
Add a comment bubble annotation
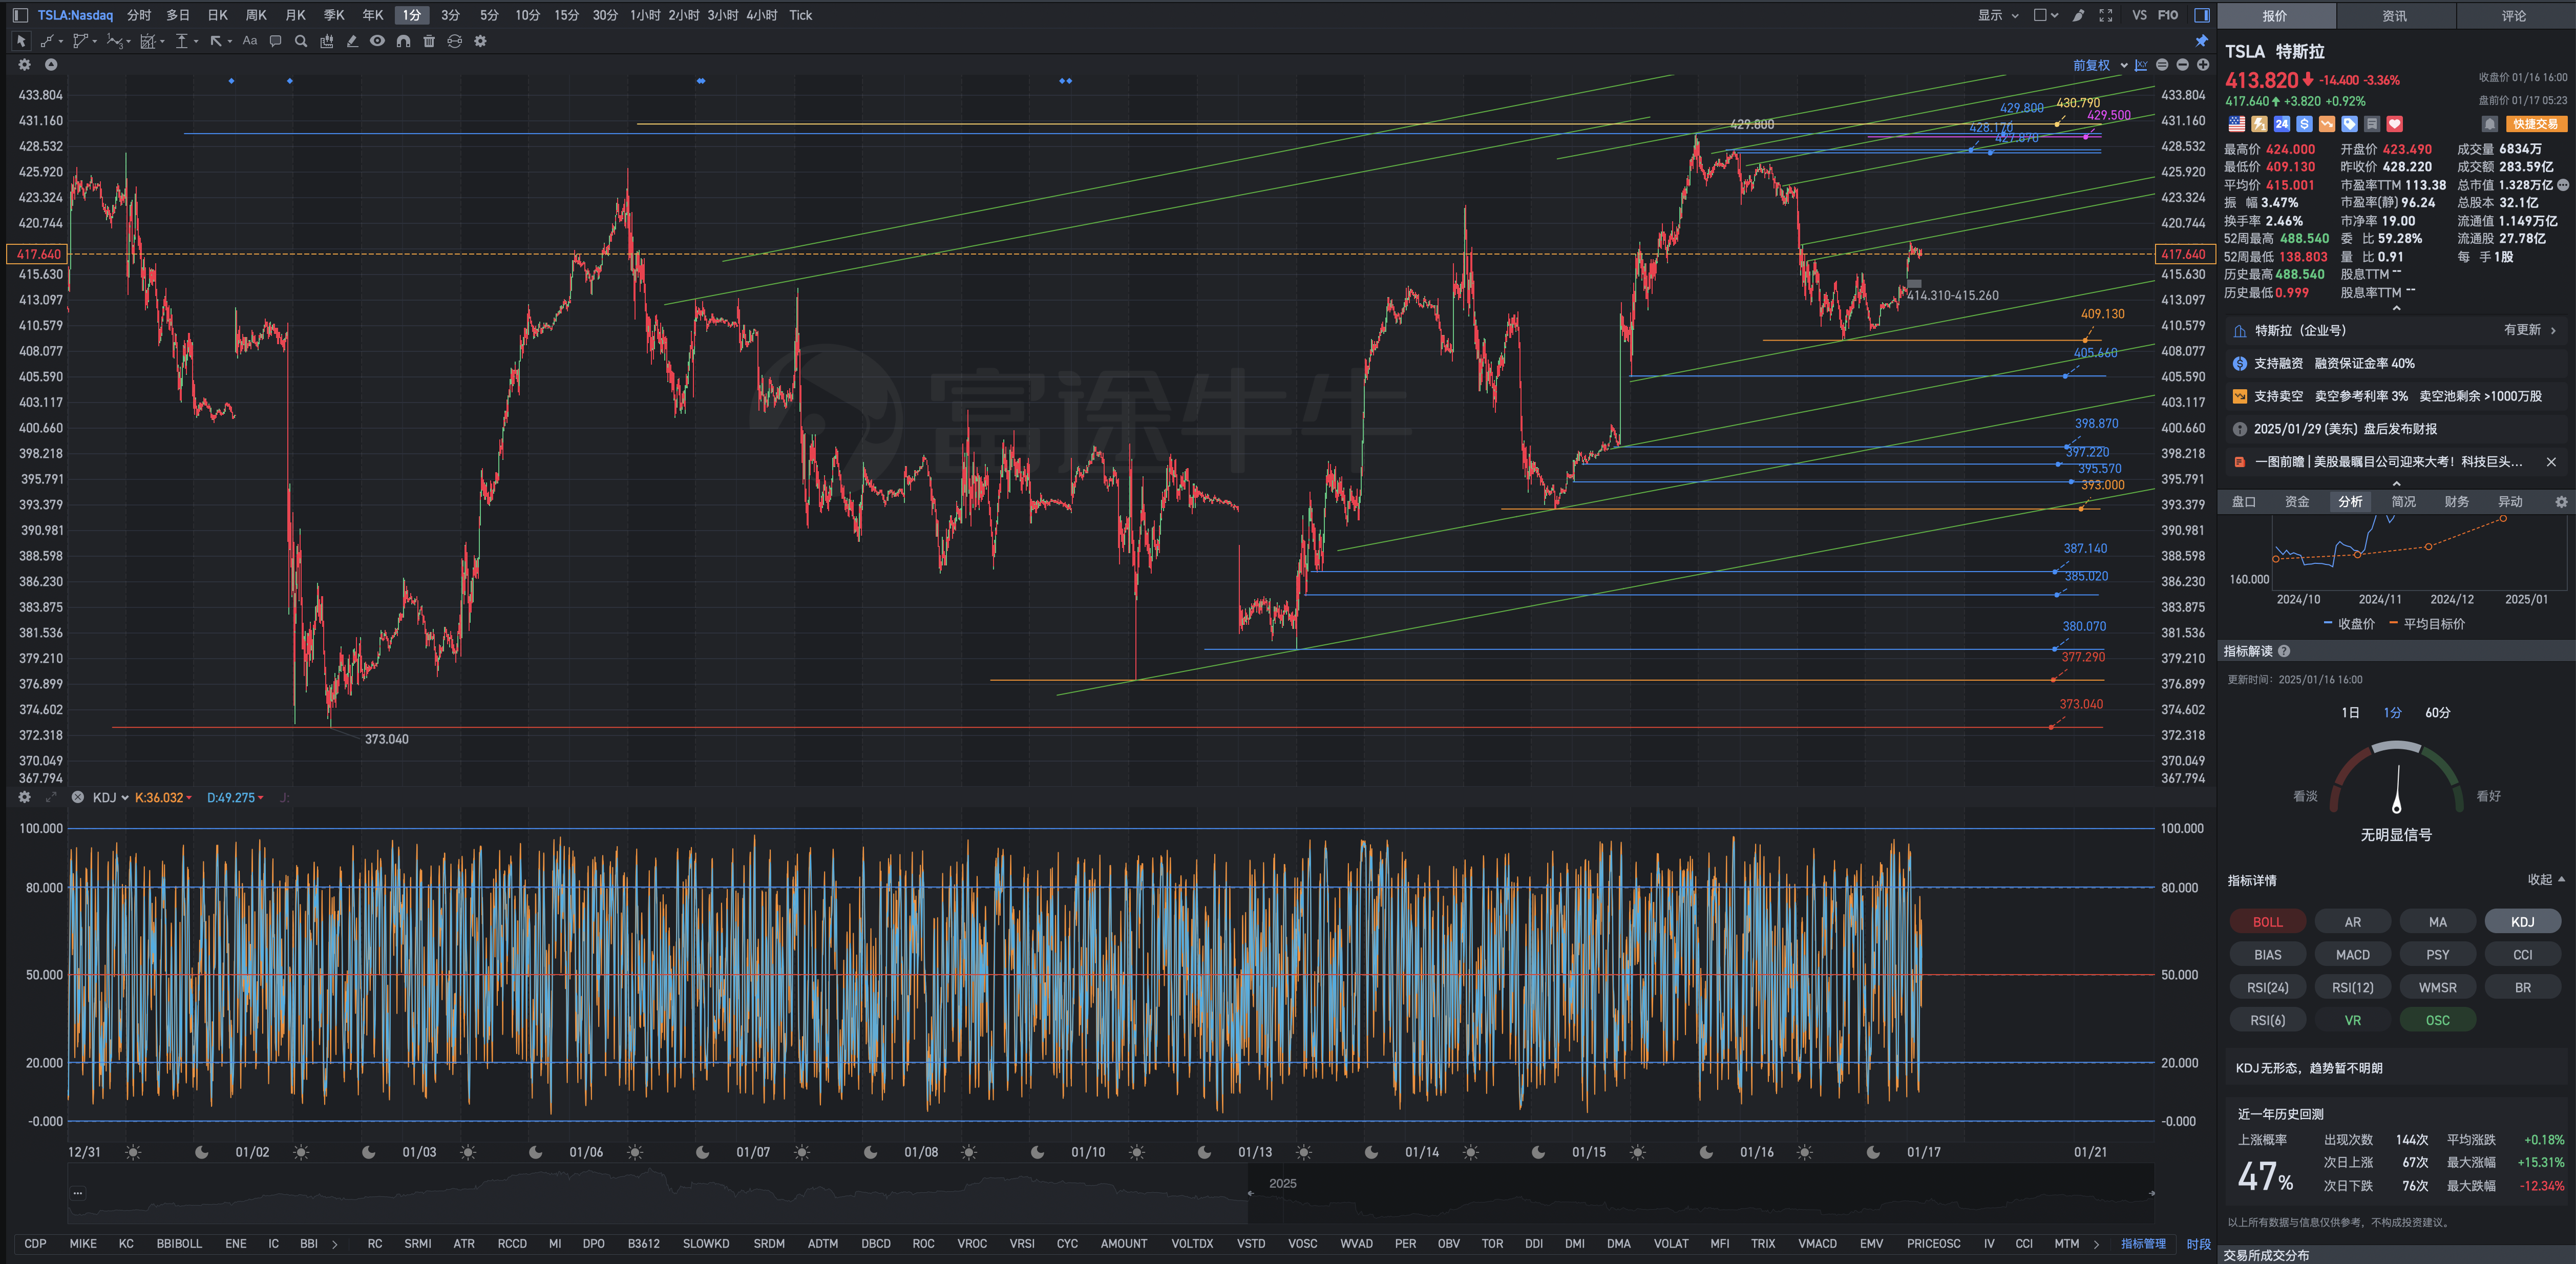coord(275,41)
